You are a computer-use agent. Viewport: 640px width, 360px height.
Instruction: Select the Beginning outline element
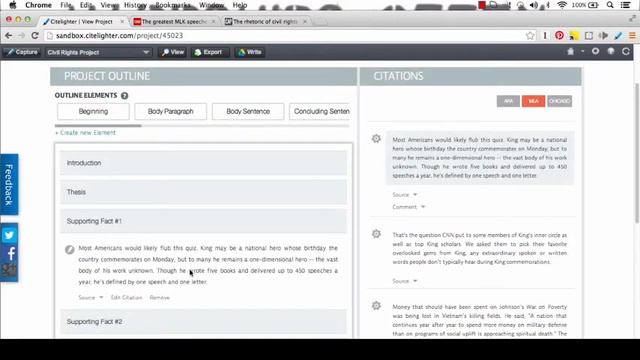pyautogui.click(x=93, y=111)
